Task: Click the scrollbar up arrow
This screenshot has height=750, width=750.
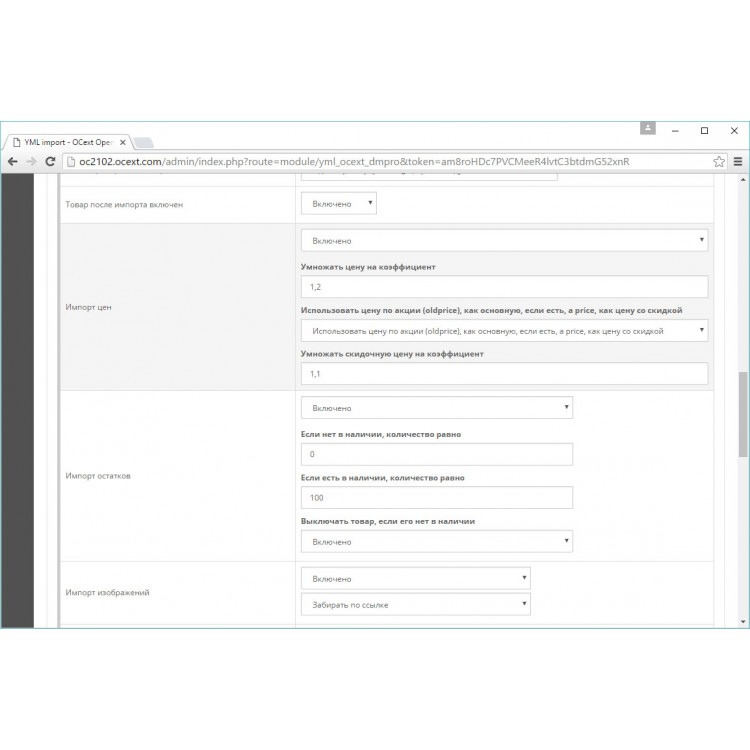Action: click(x=743, y=180)
